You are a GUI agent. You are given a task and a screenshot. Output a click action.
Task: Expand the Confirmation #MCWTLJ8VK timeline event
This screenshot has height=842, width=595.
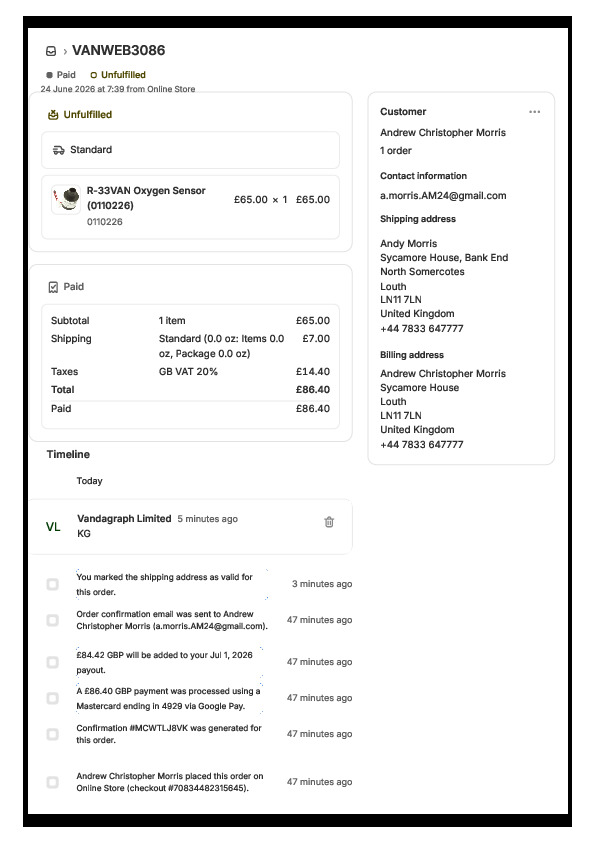[169, 734]
